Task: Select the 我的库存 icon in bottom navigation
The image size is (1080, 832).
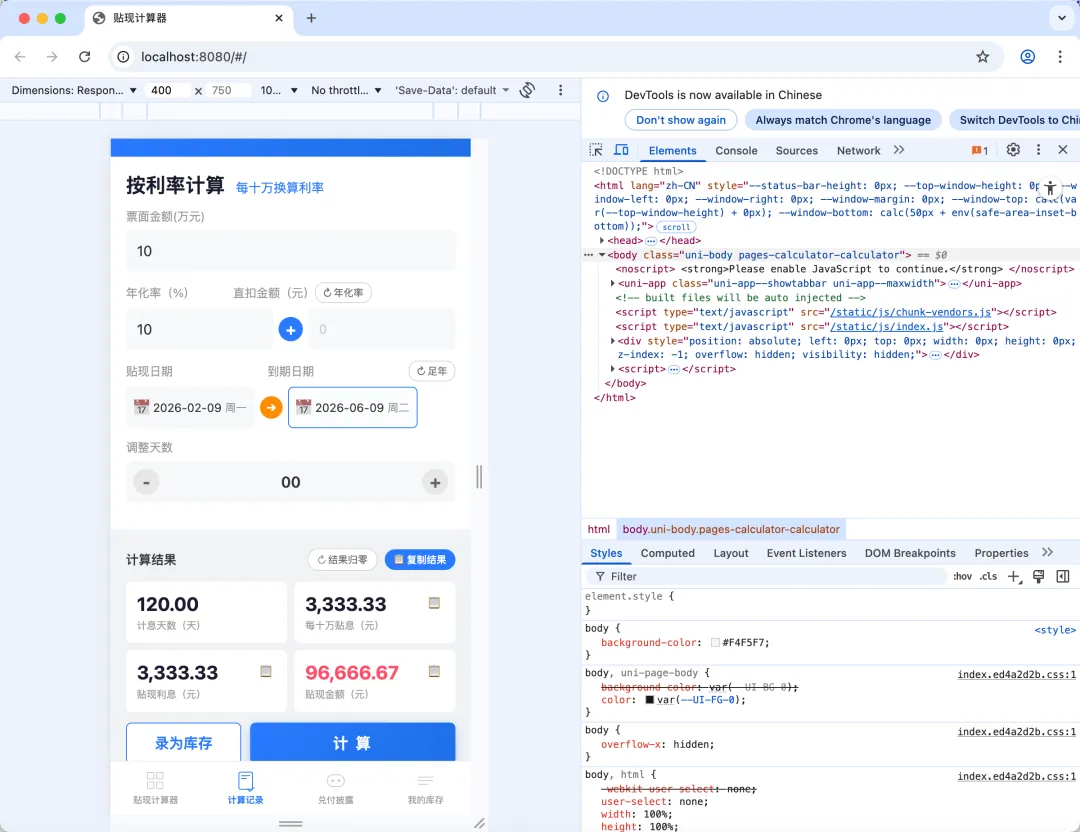Action: 425,780
